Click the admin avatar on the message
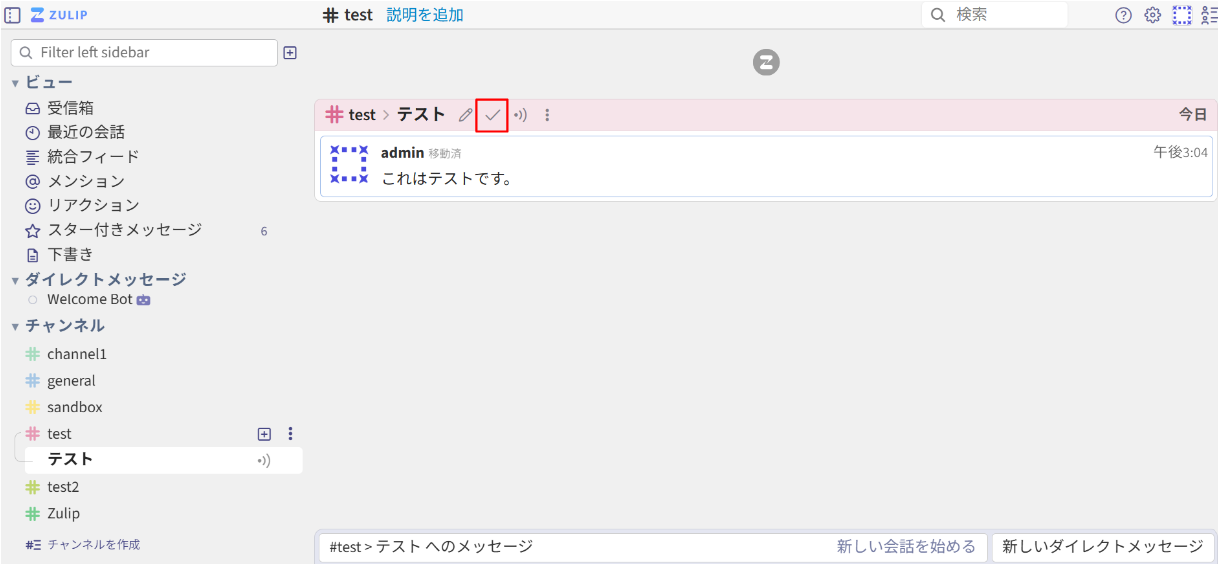Screen dimensions: 1219x565 (349, 164)
